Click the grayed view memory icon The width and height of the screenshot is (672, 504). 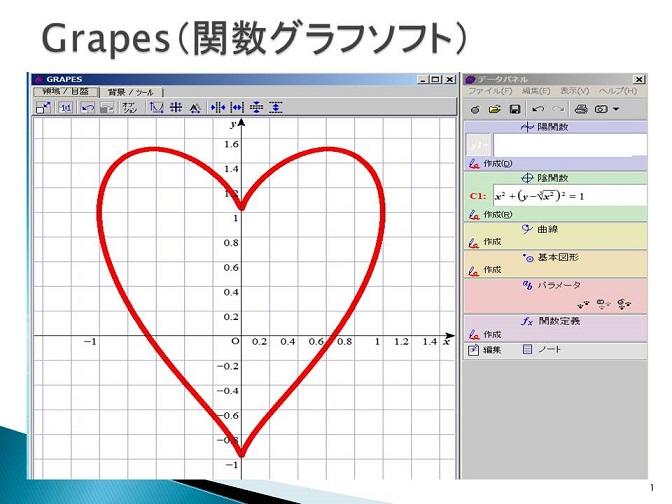(x=106, y=108)
